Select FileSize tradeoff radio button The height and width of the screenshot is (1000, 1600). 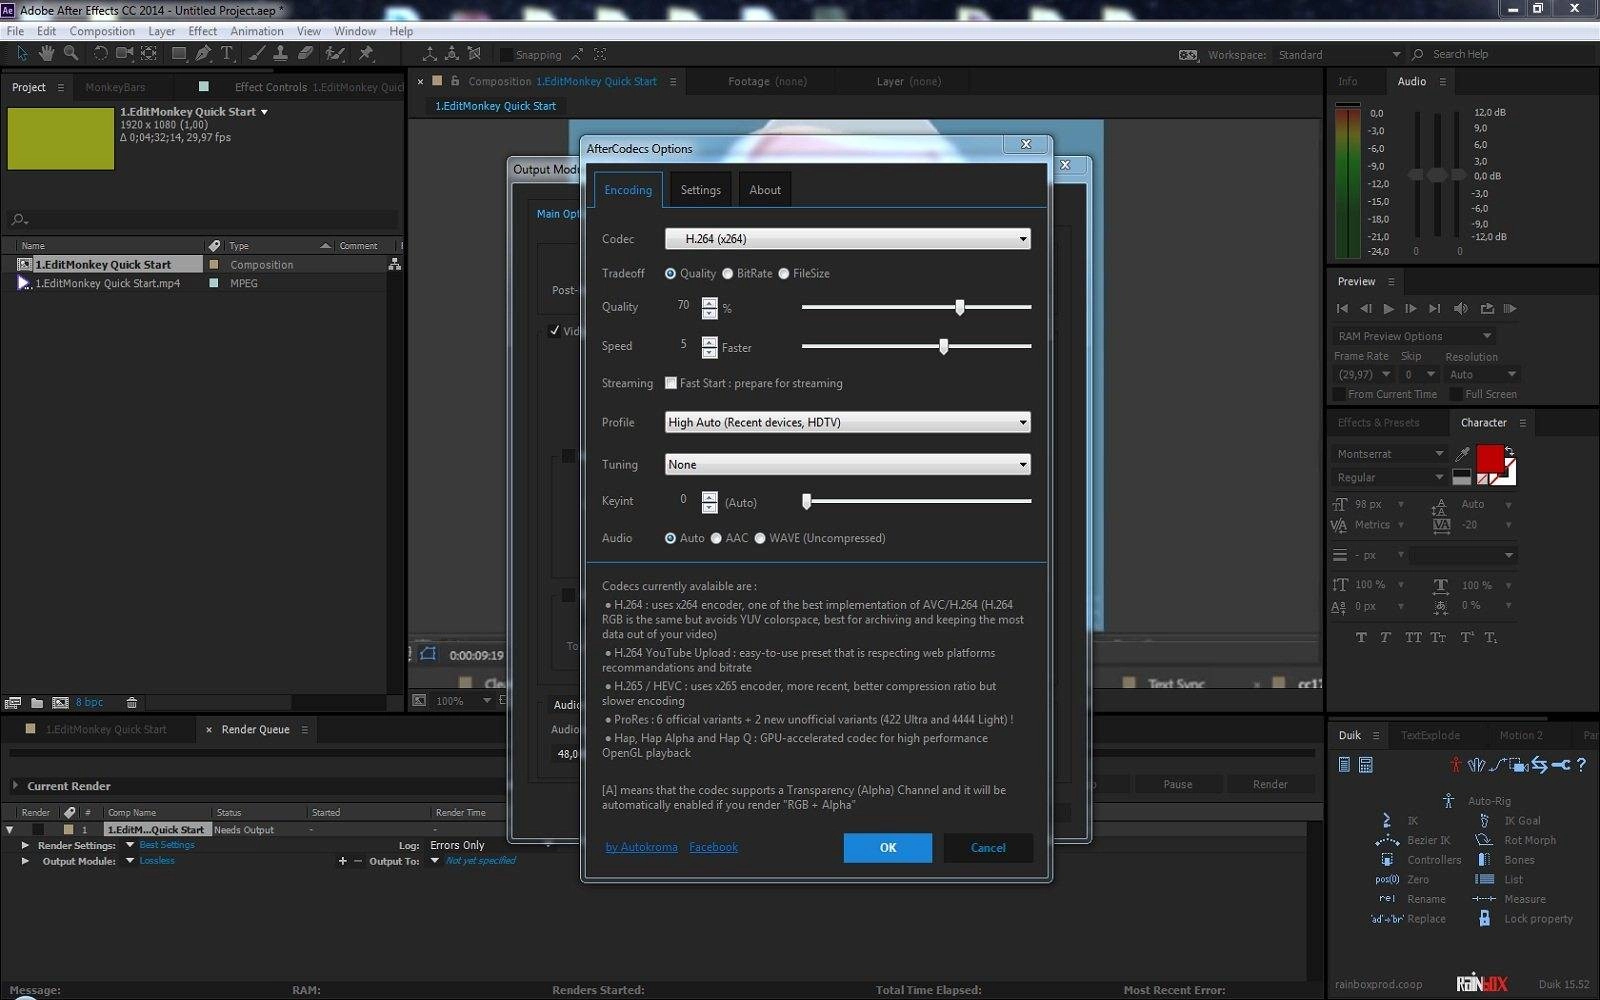point(784,273)
